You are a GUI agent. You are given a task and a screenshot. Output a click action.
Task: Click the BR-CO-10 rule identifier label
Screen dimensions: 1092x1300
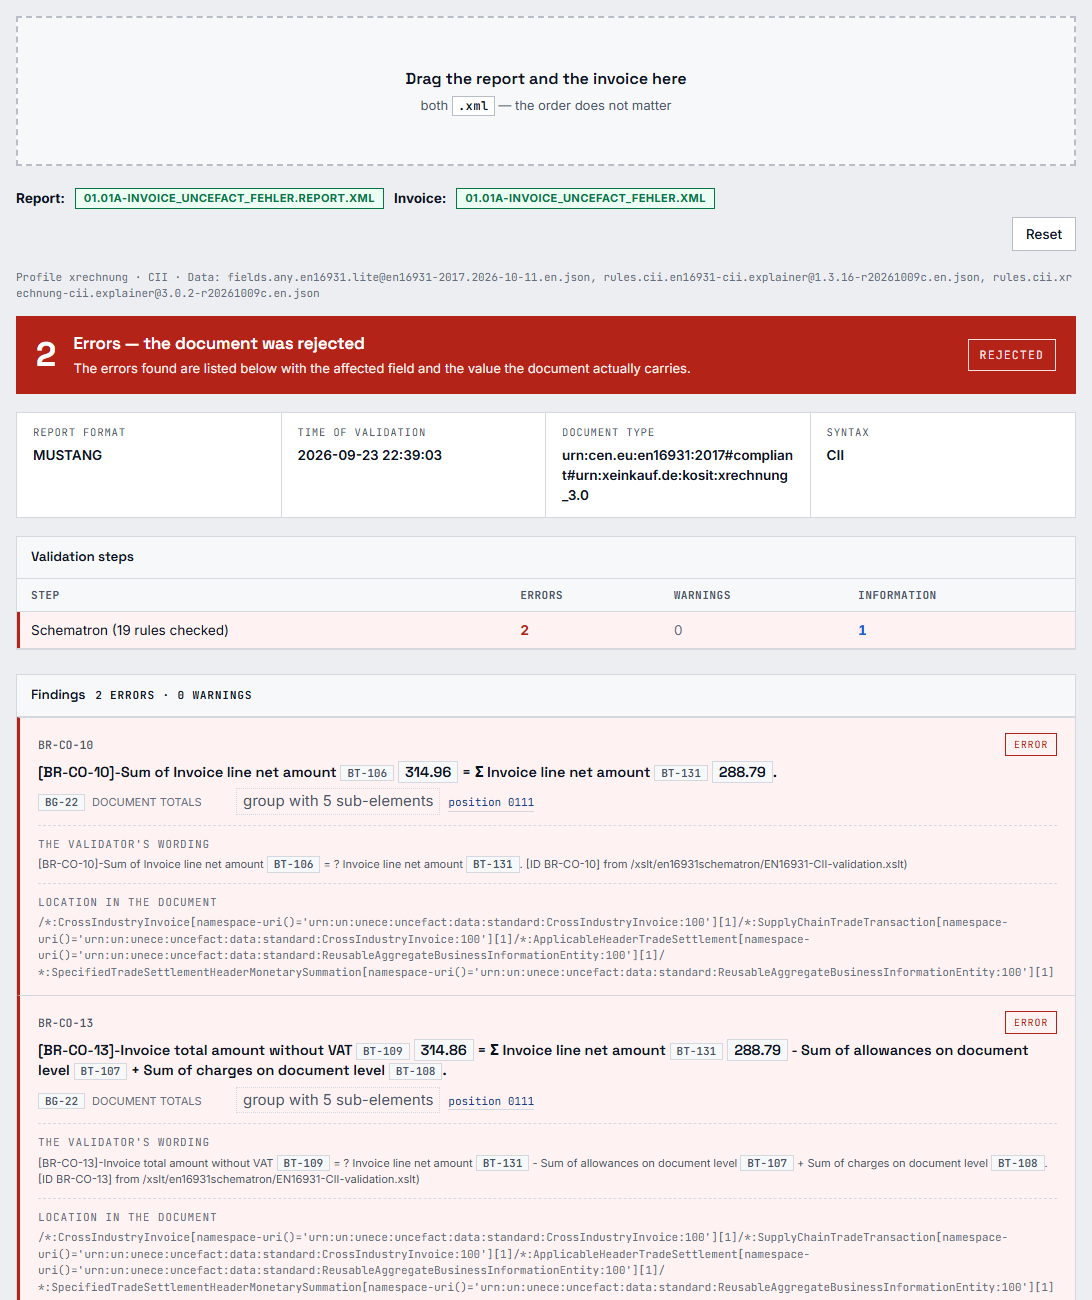66,745
